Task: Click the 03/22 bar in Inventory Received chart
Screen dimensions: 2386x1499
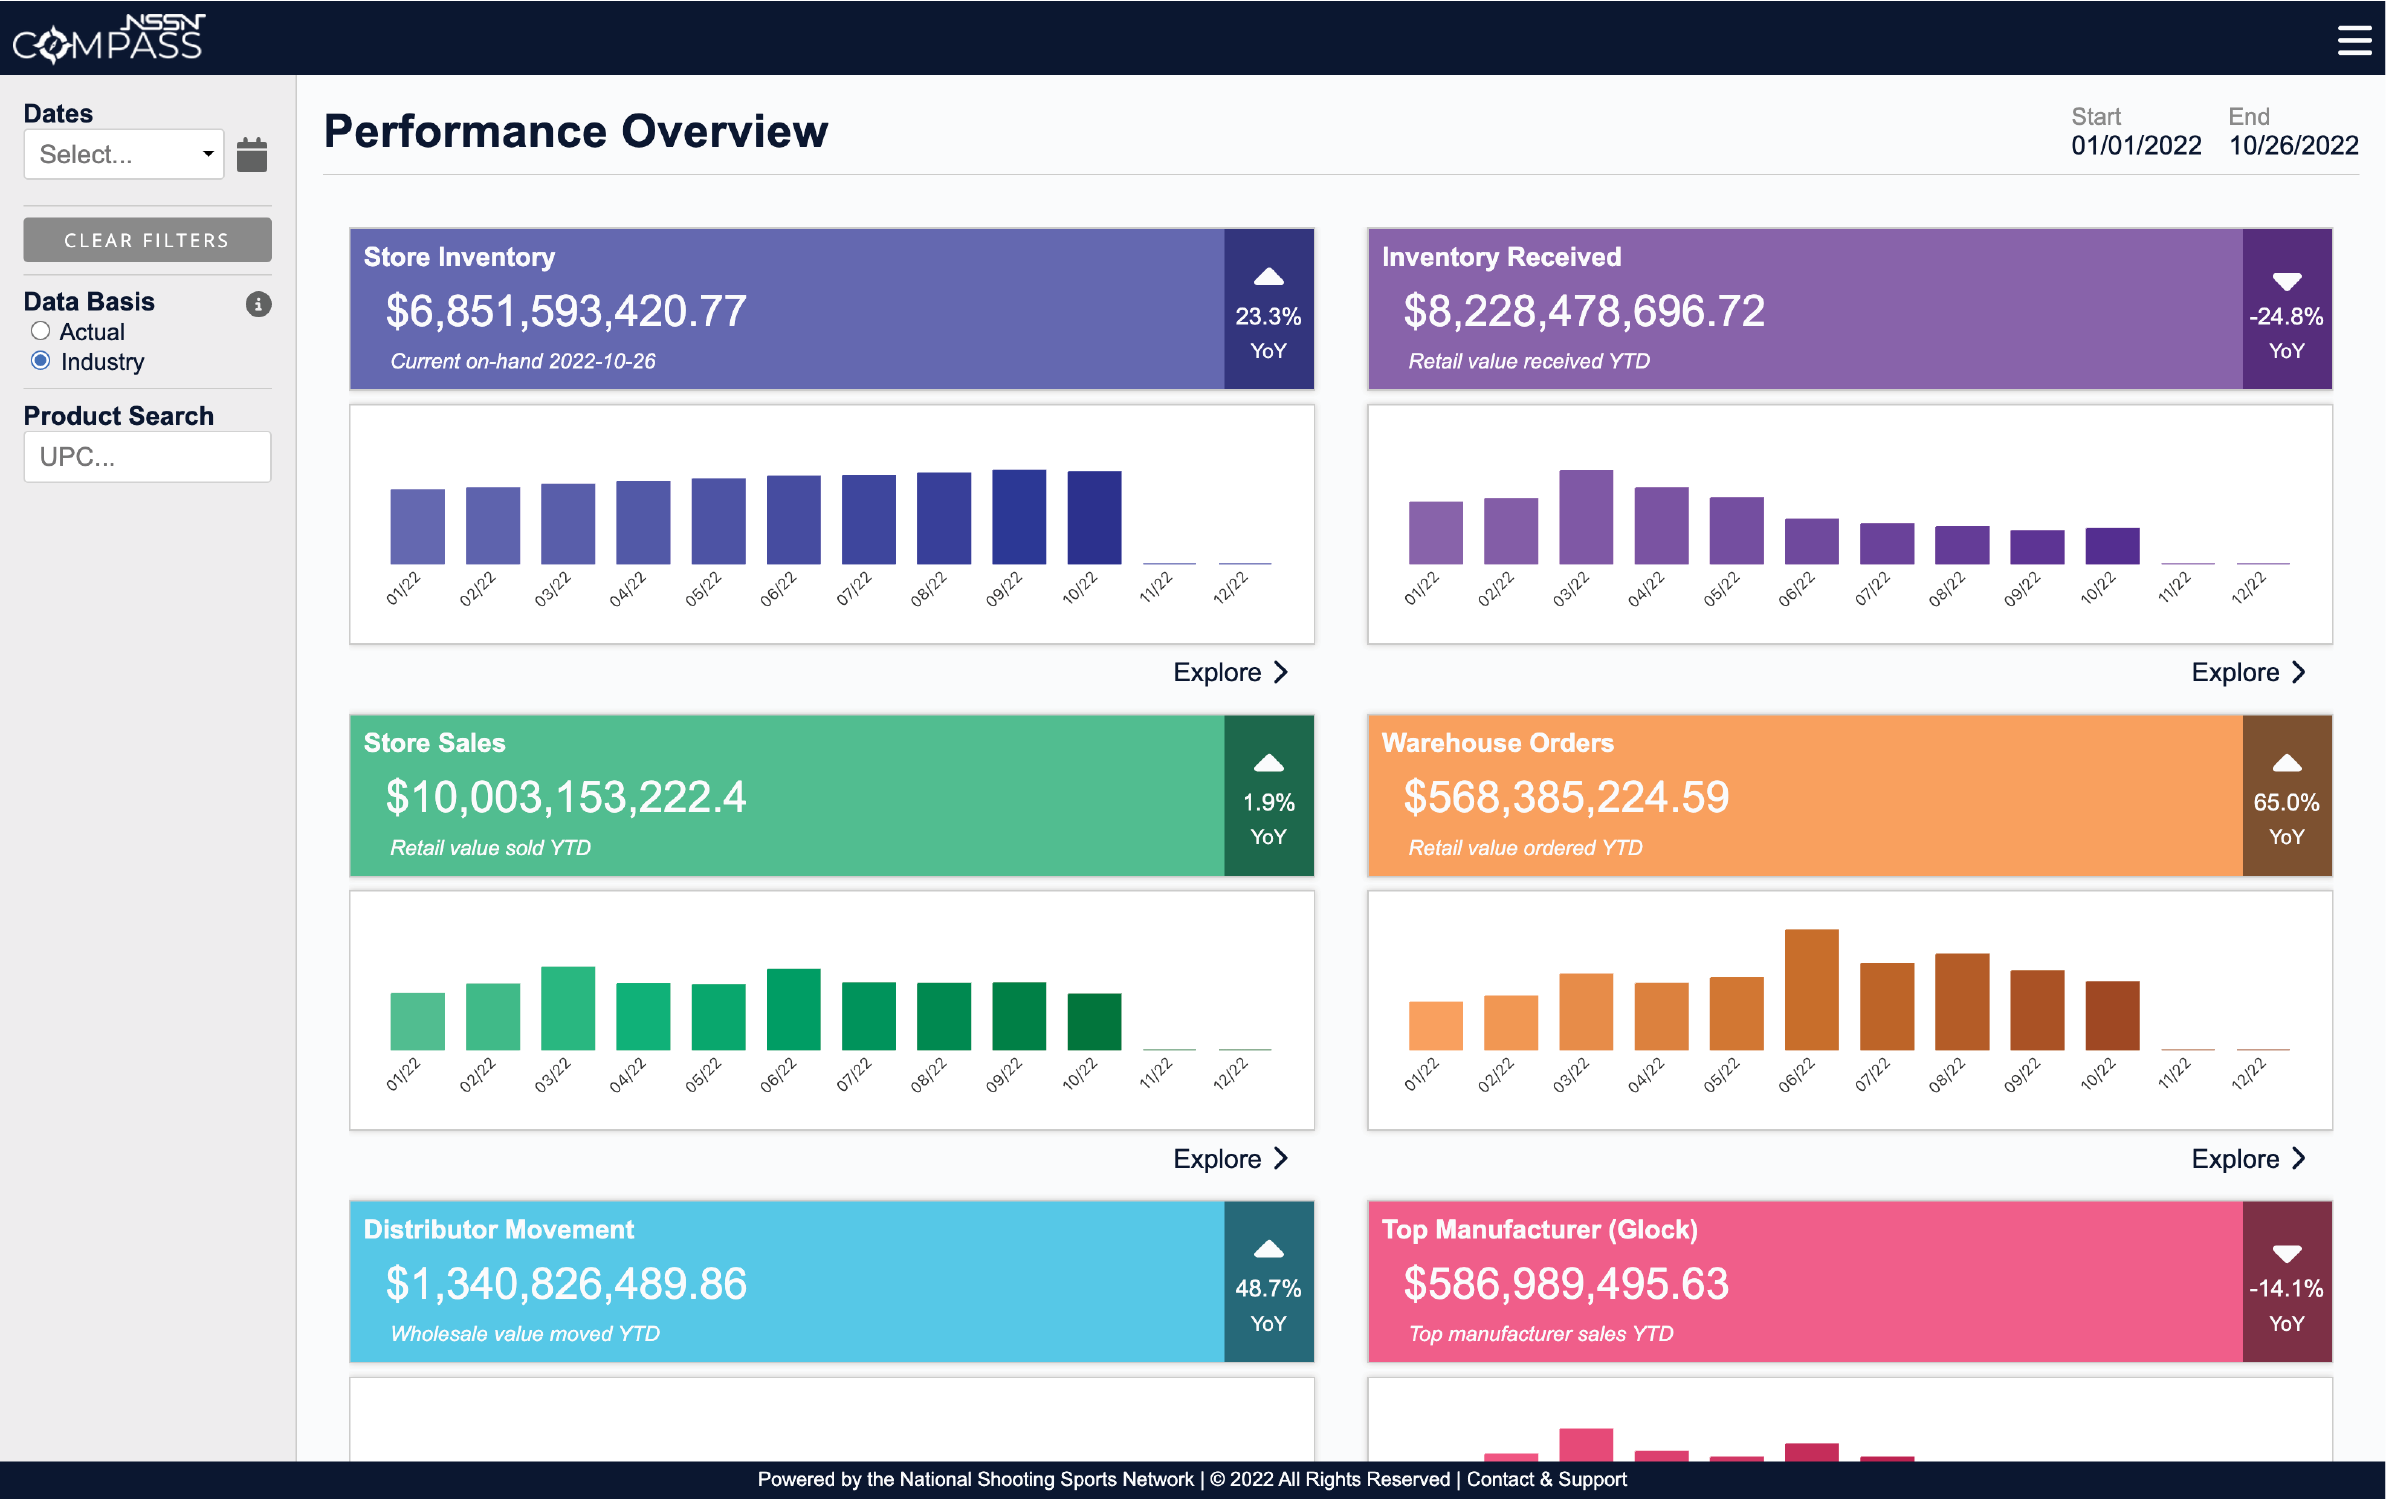Action: point(1585,517)
